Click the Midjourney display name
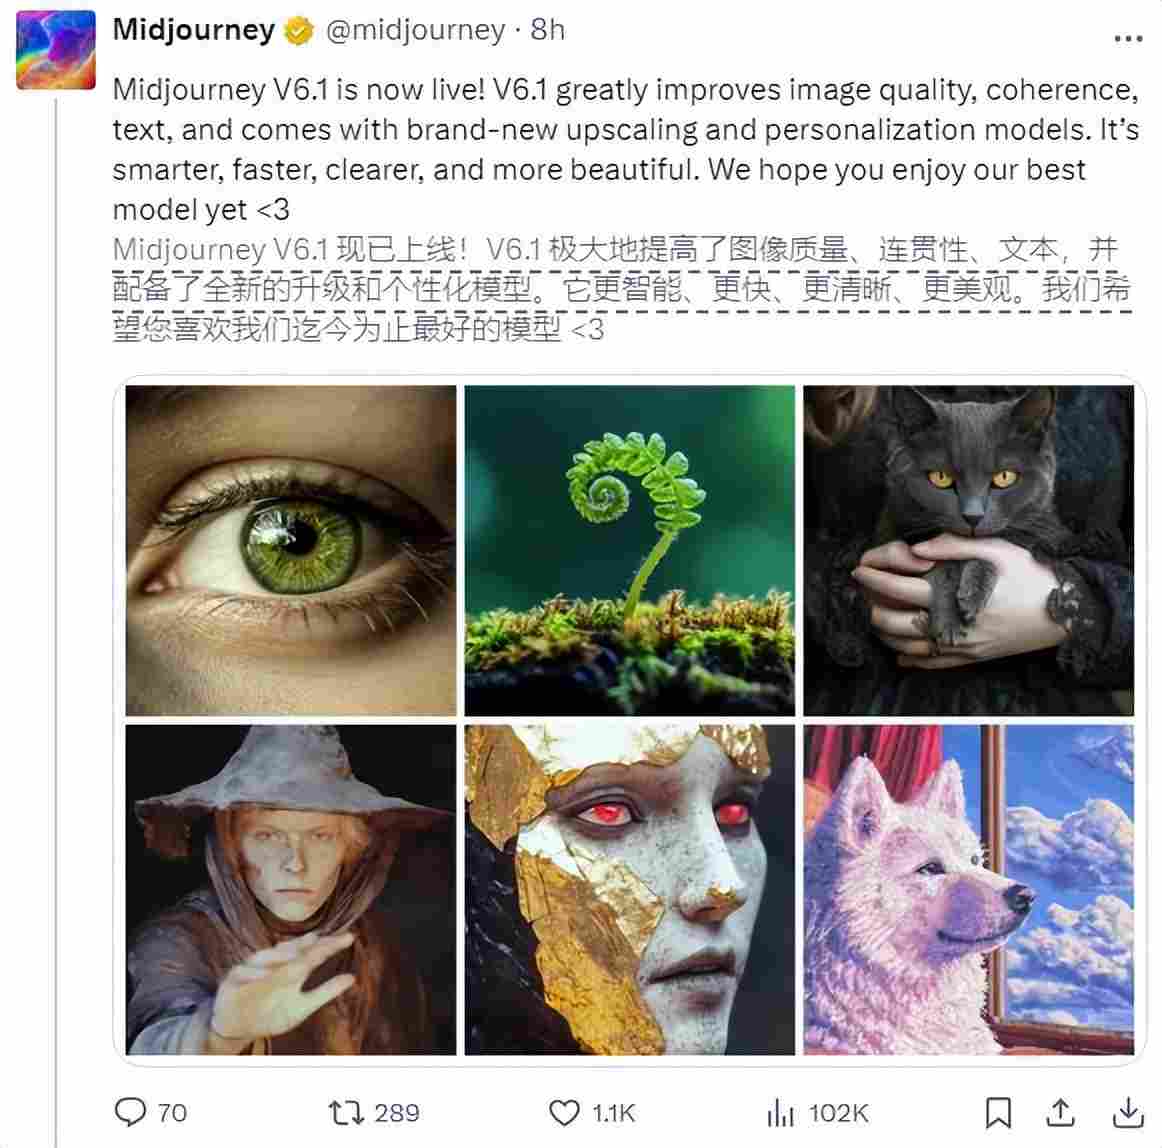The width and height of the screenshot is (1162, 1148). click(195, 30)
